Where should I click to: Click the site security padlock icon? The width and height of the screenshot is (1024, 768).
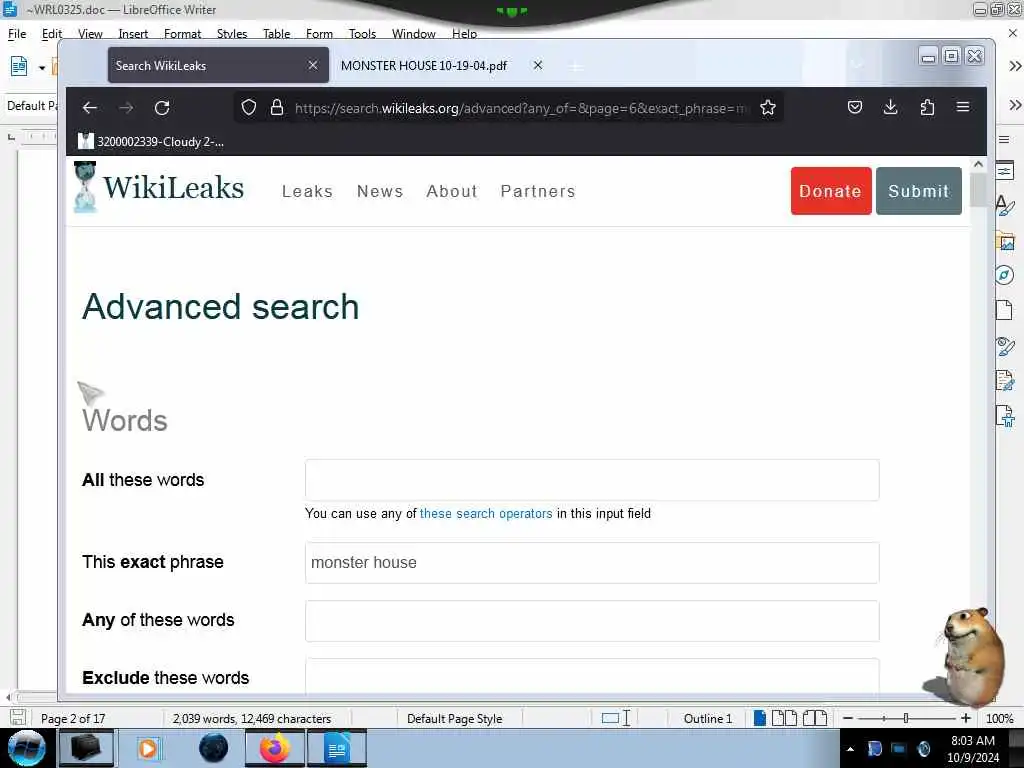[x=277, y=108]
